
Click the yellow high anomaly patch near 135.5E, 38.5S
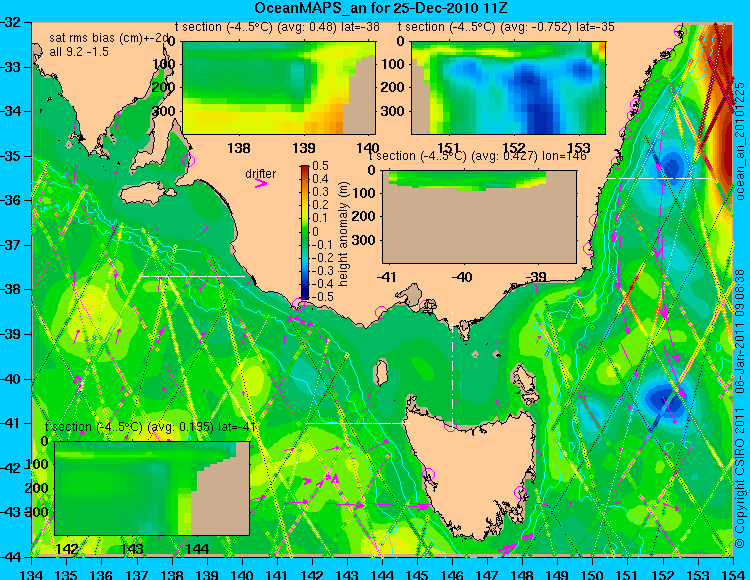click(x=92, y=313)
